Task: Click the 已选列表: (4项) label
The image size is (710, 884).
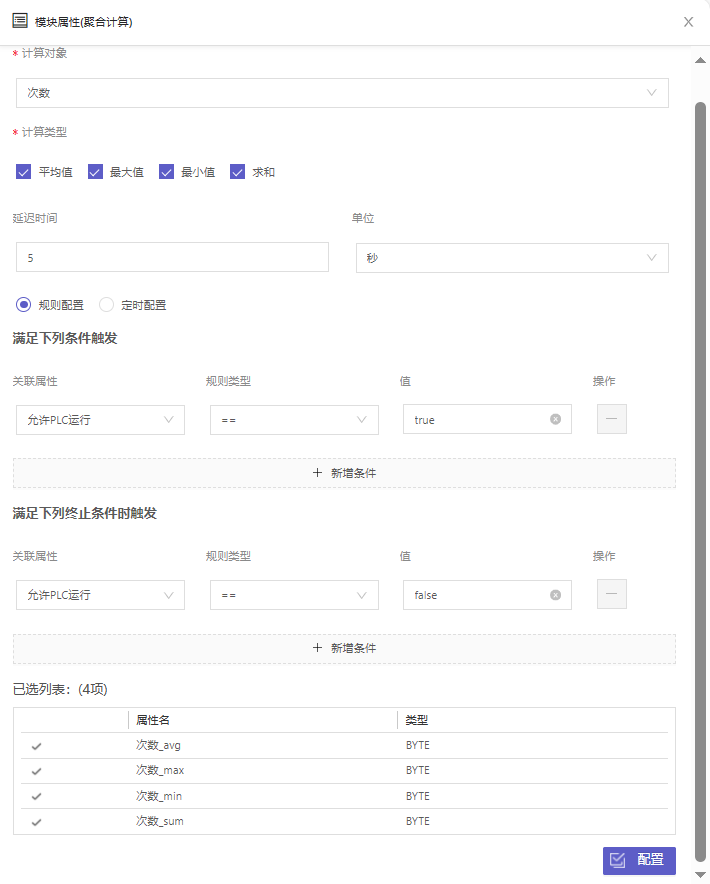Action: tap(60, 689)
